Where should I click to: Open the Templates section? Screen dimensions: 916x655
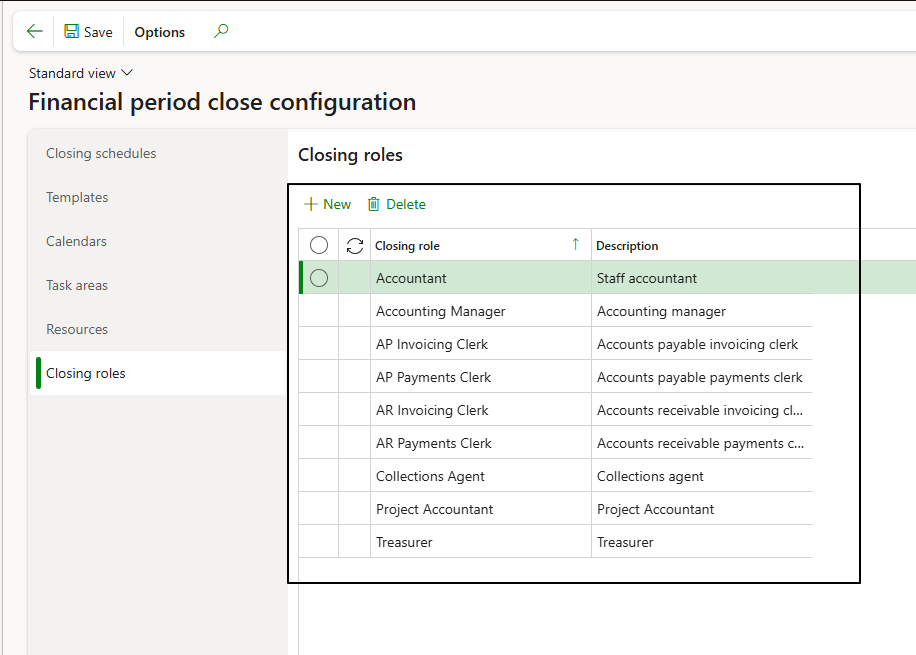(77, 197)
